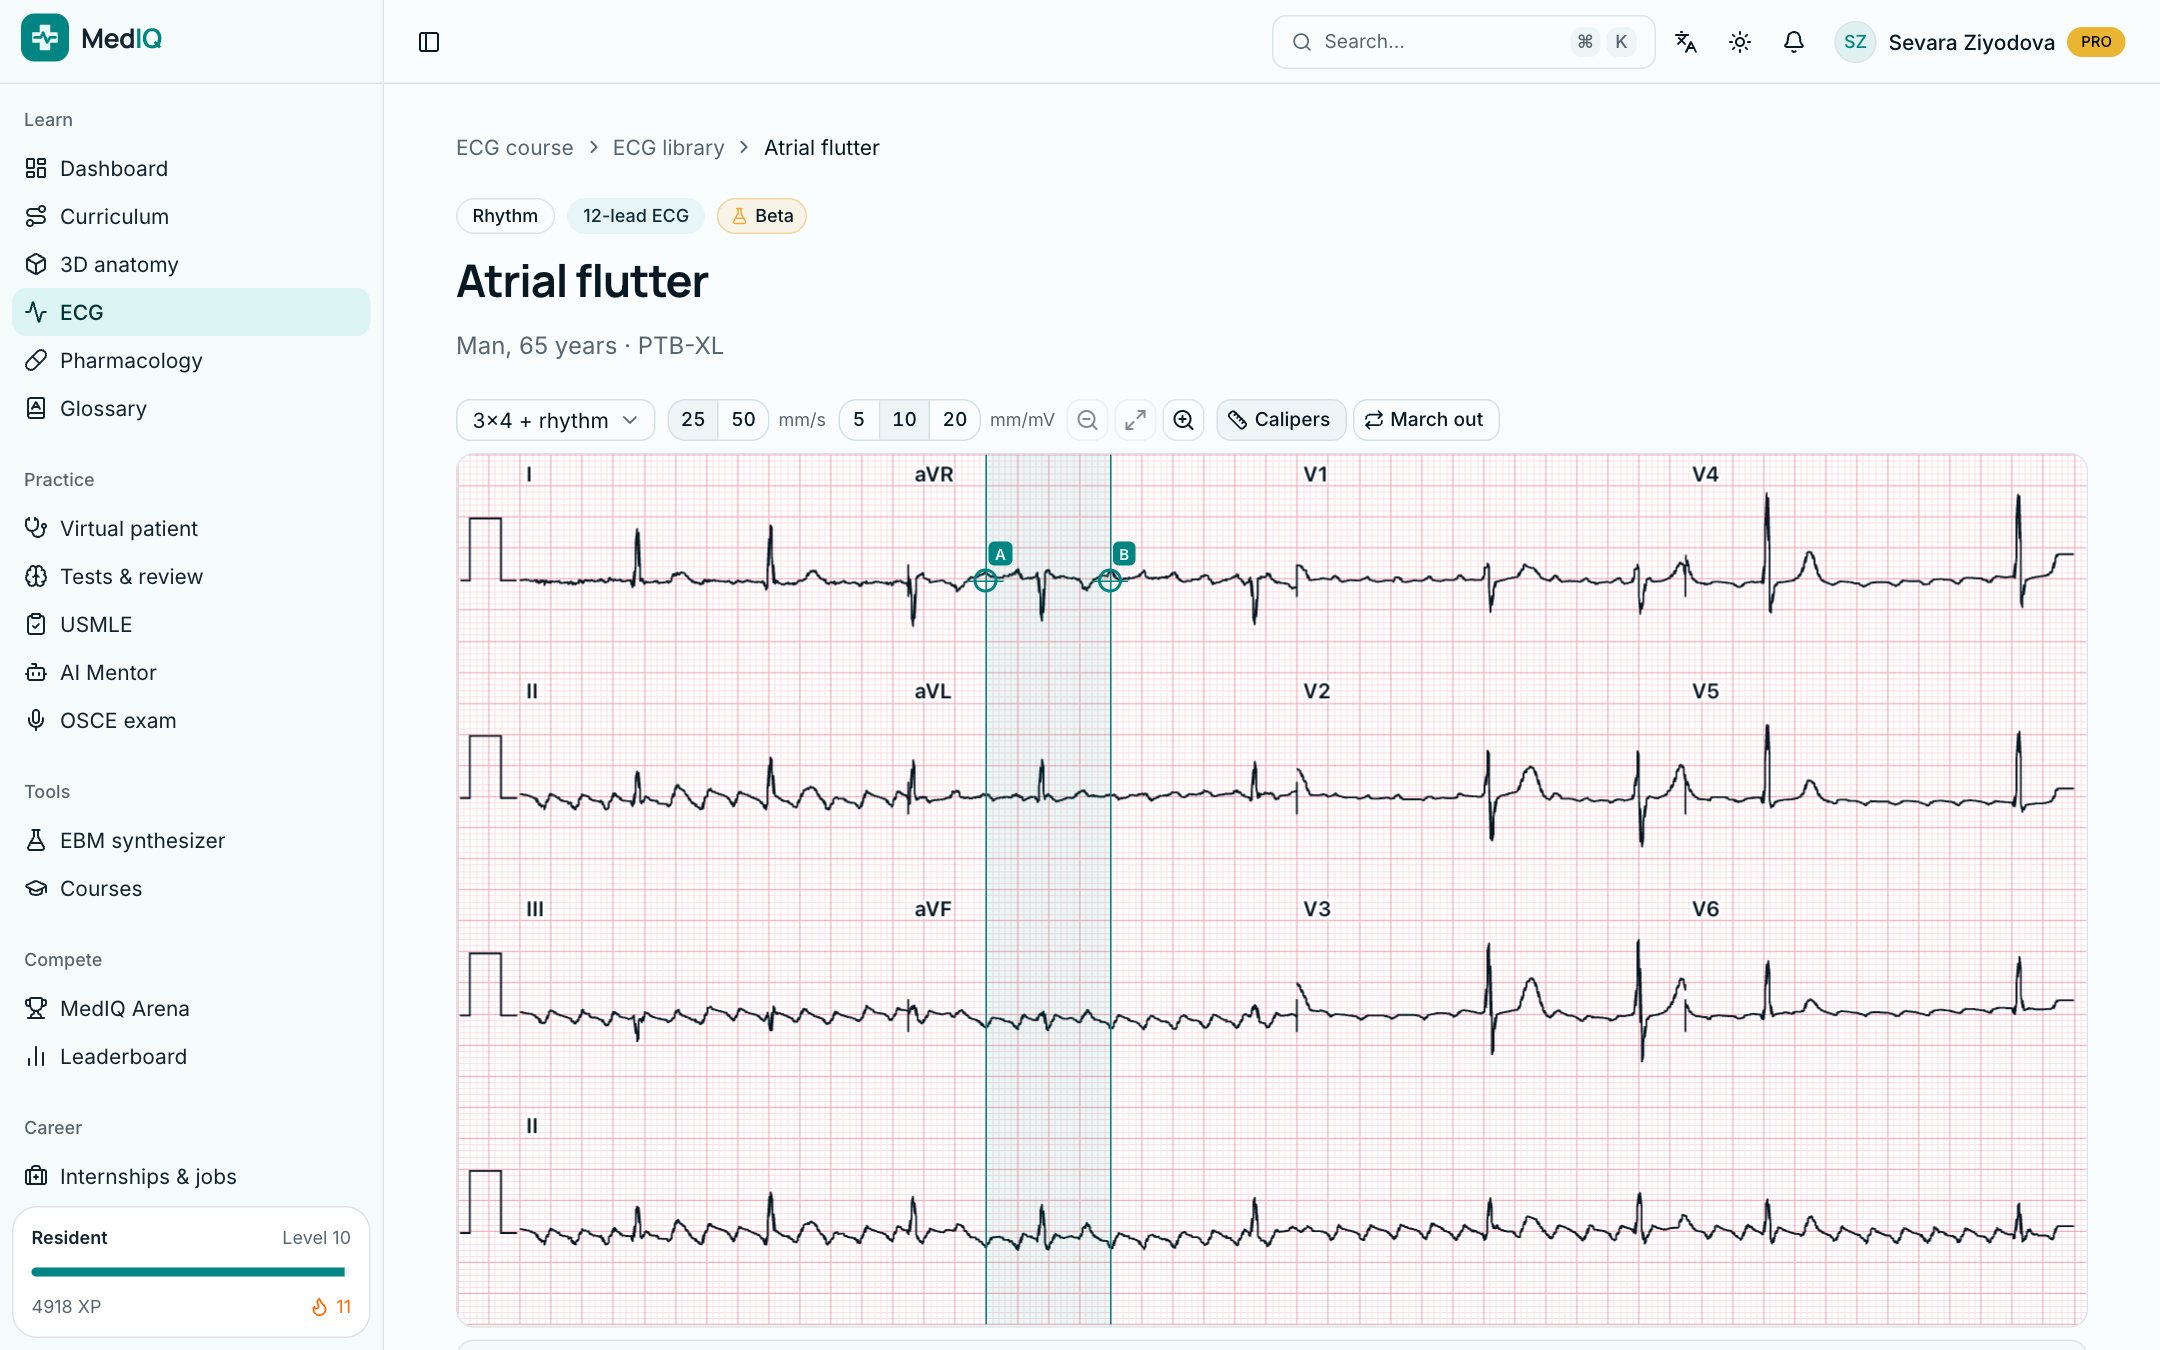Click the March out button

tap(1426, 420)
